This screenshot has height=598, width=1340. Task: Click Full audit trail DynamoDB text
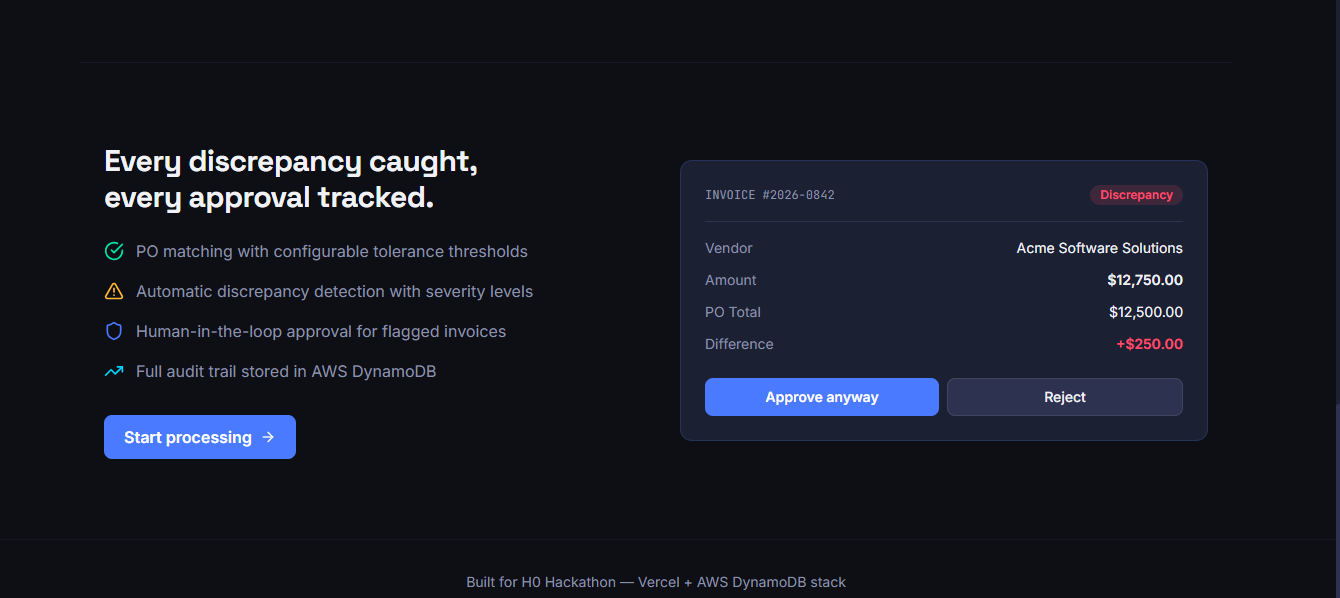tap(286, 371)
